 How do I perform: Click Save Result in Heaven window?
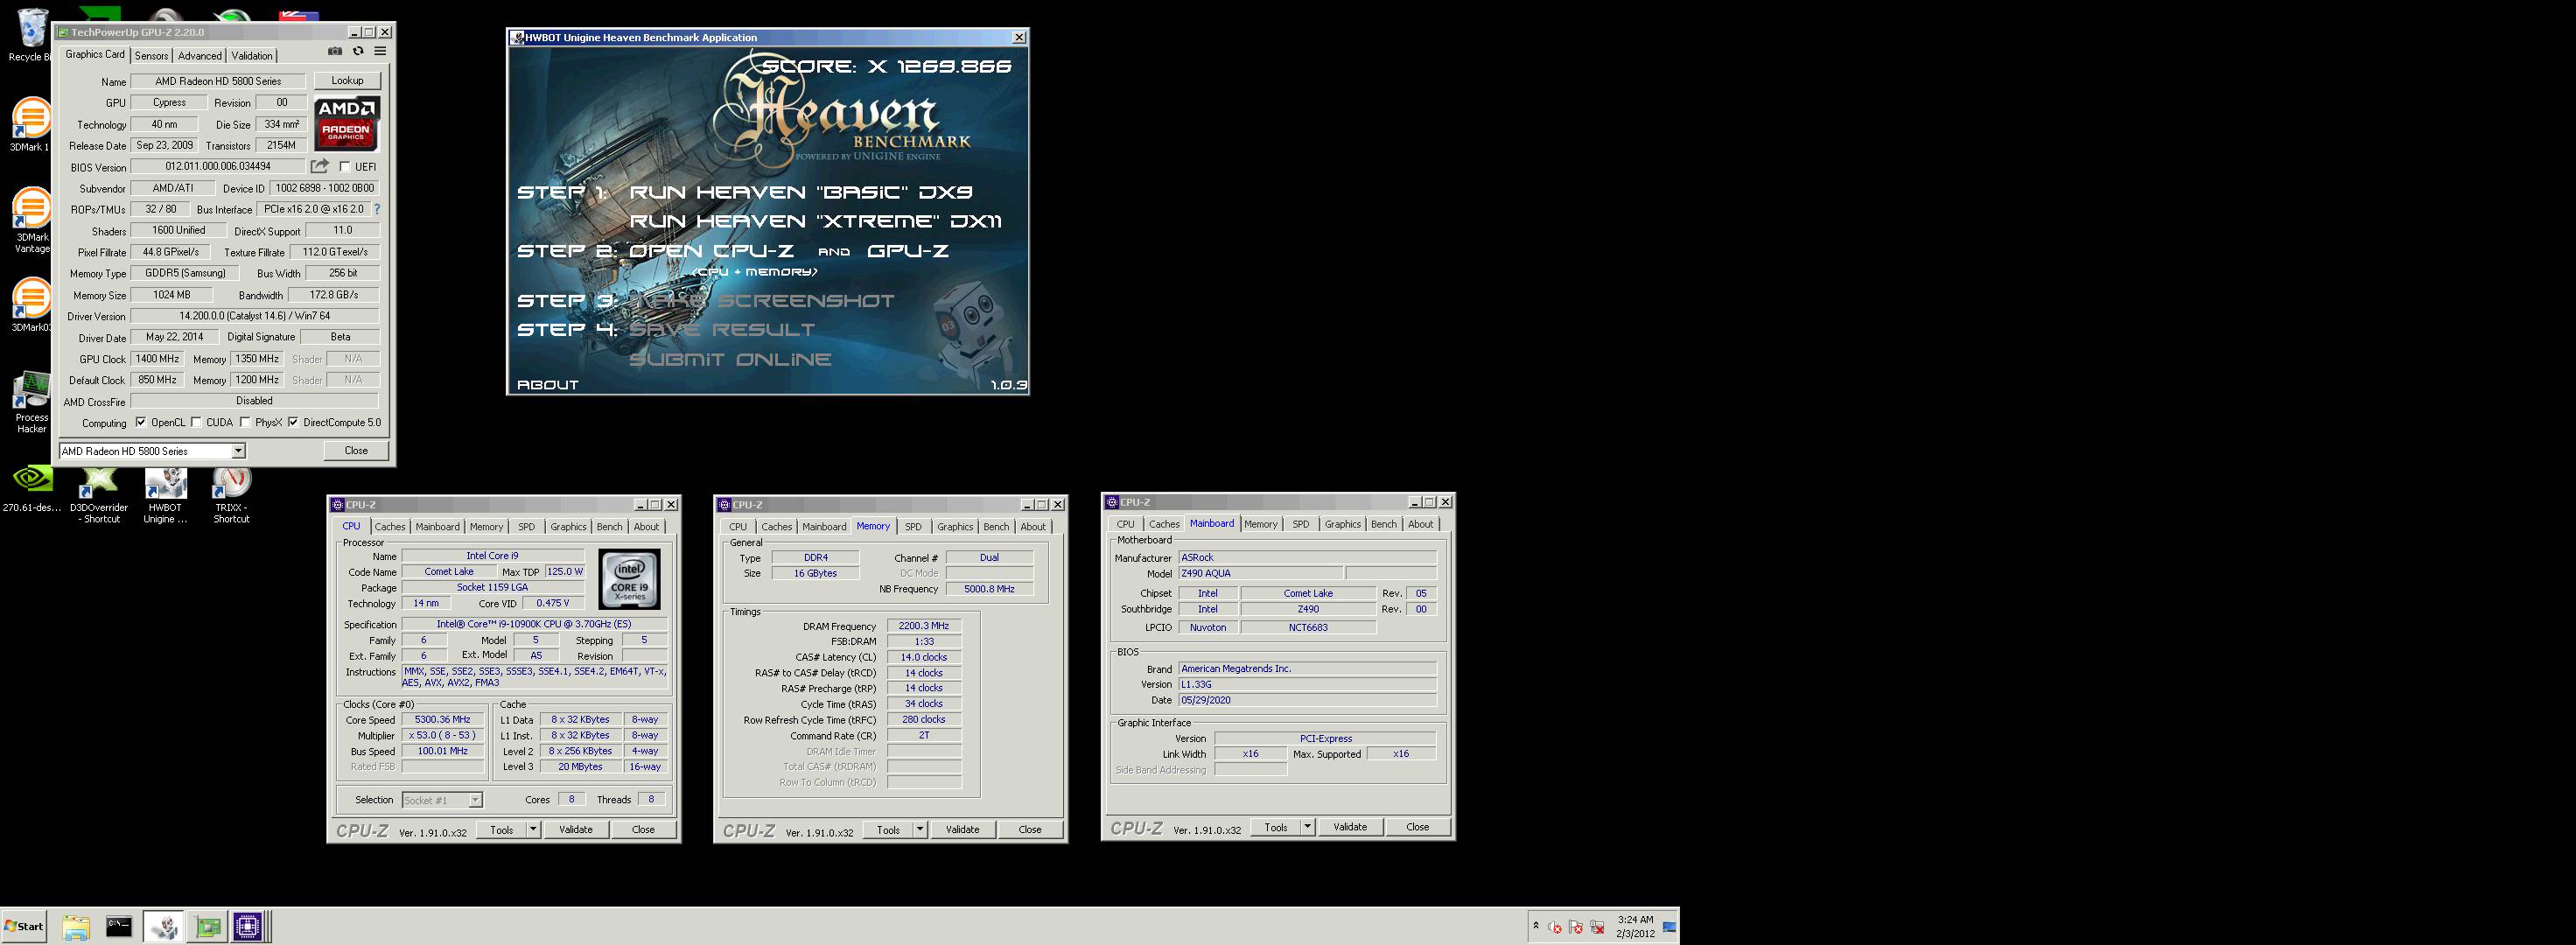click(x=722, y=329)
